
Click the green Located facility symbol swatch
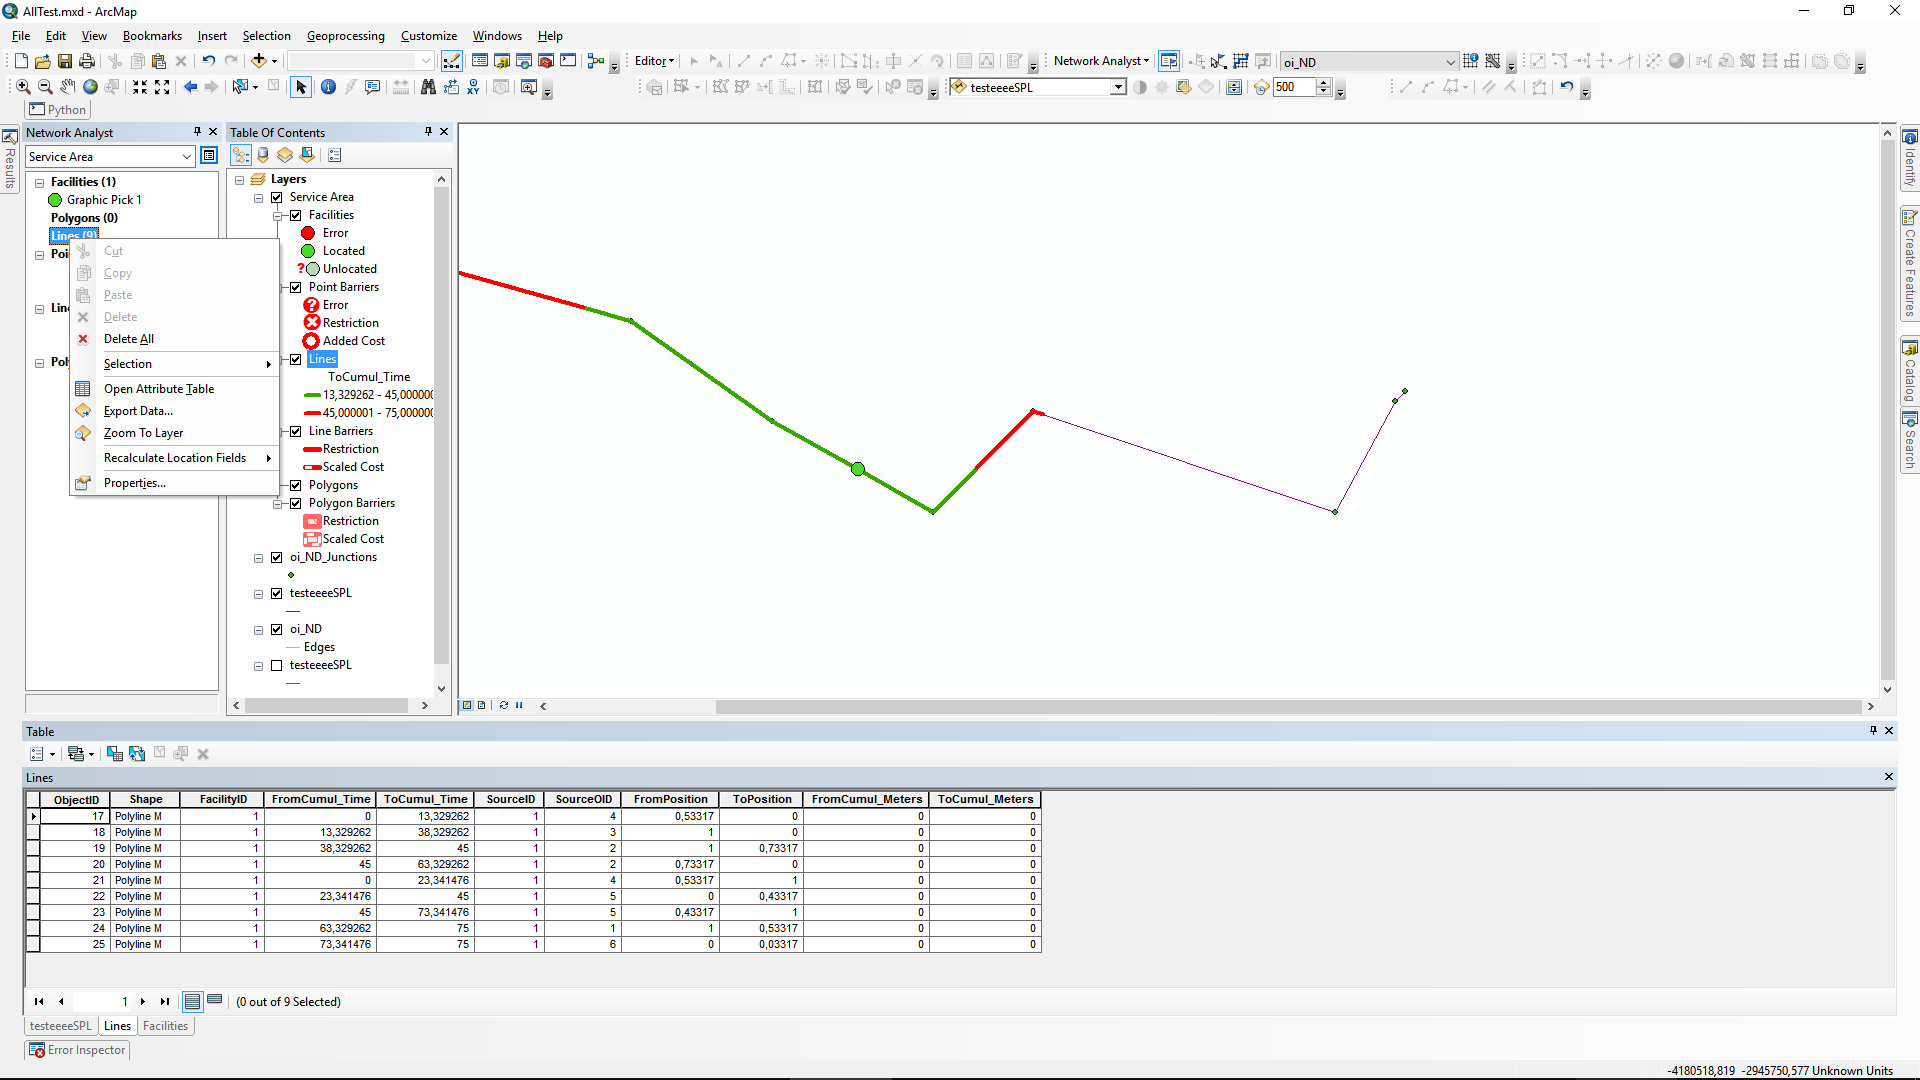point(308,251)
